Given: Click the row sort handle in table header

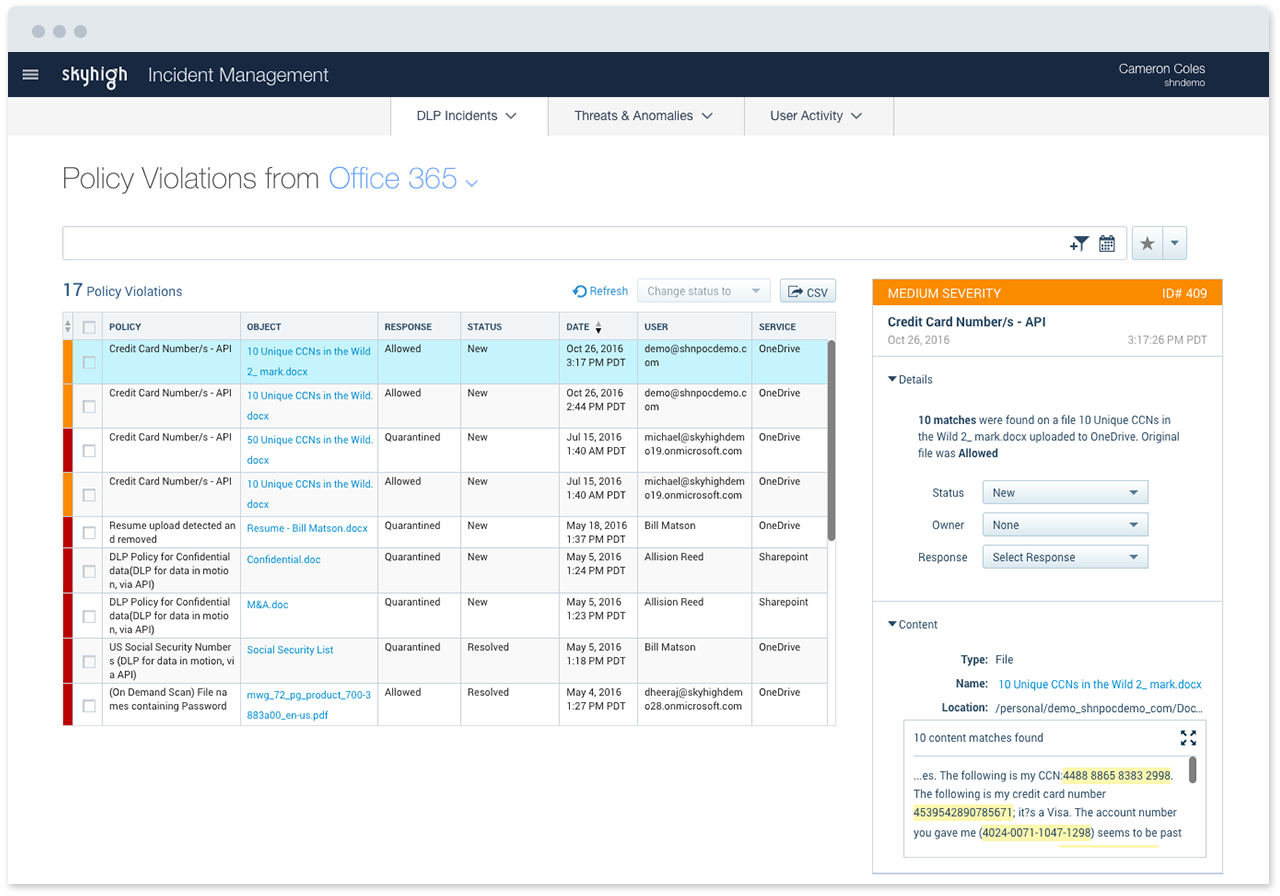Looking at the screenshot, I should 68,327.
